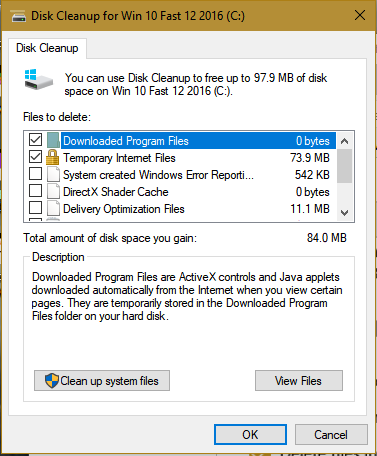Confirm cleanup with the OK button
This screenshot has height=456, width=377.
(250, 434)
